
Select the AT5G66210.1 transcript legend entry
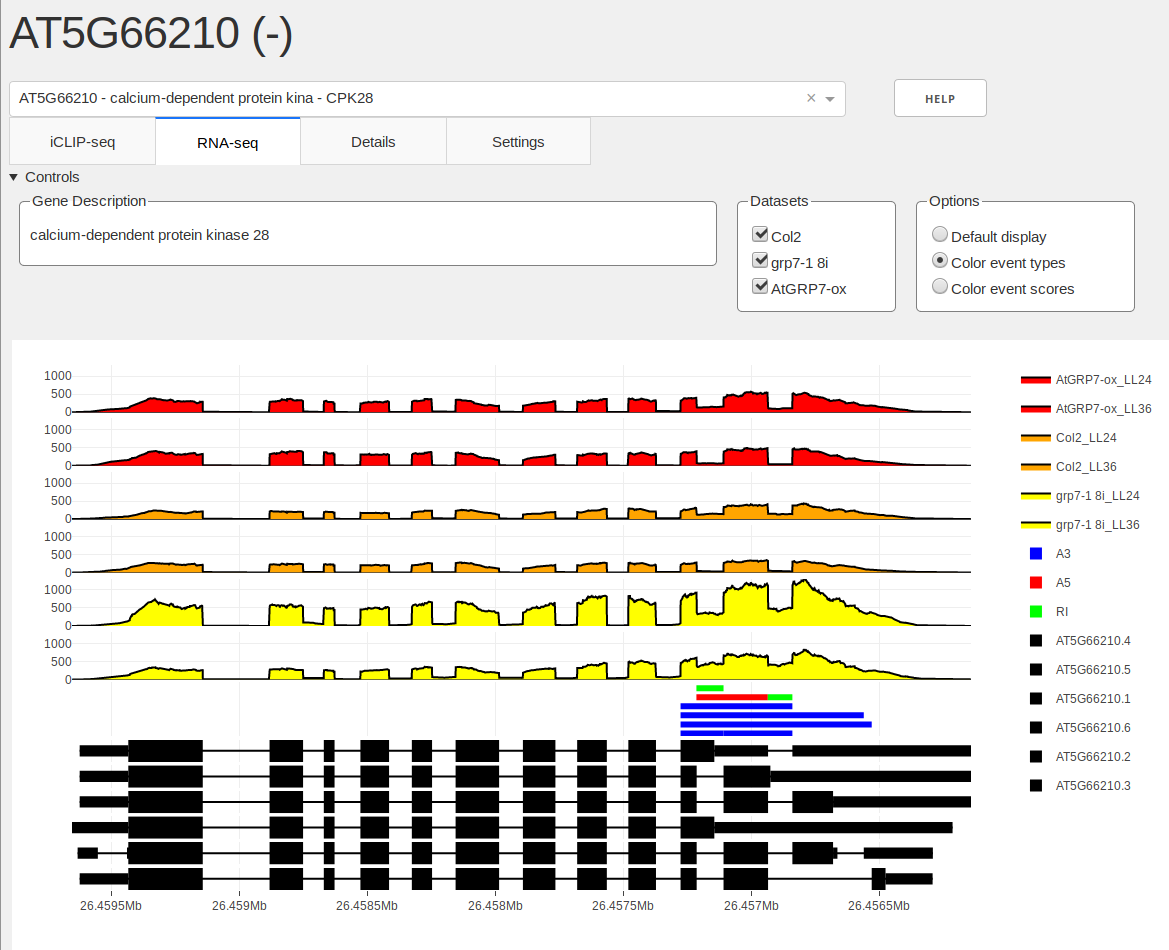click(x=1036, y=698)
